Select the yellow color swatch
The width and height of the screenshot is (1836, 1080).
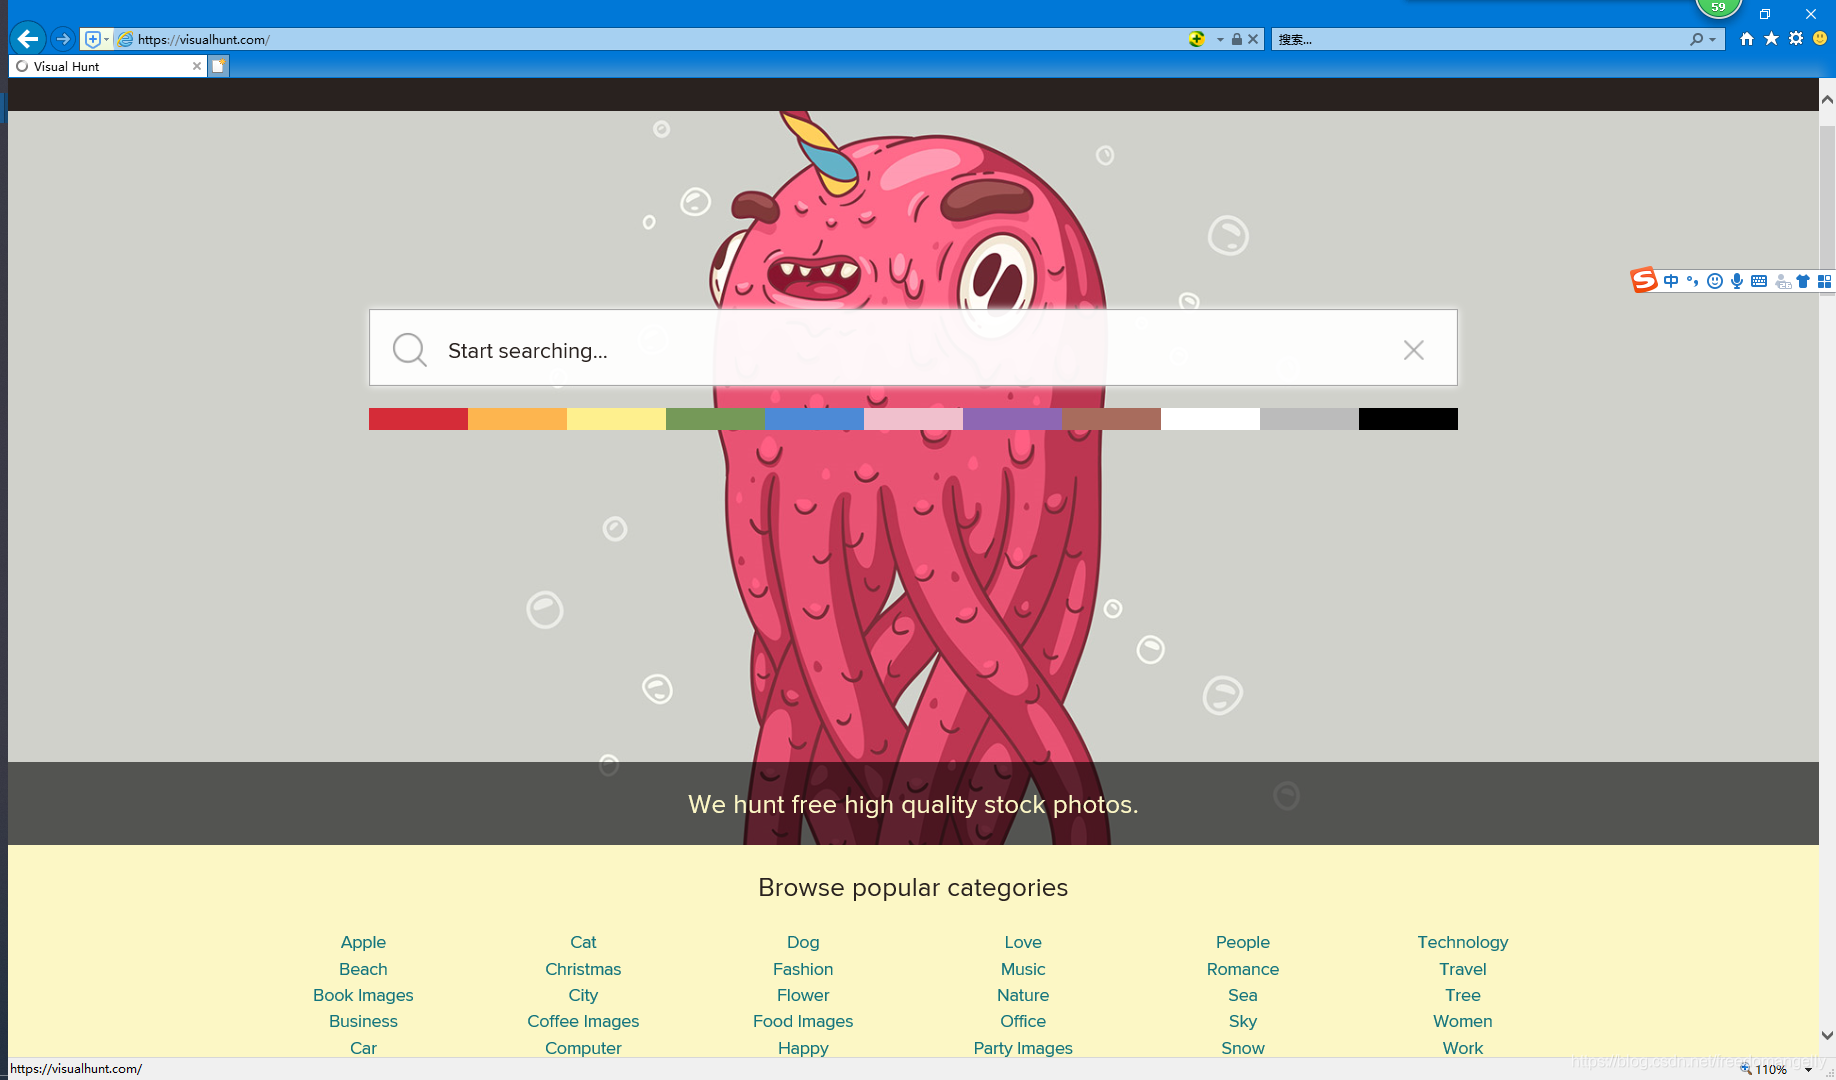click(616, 419)
